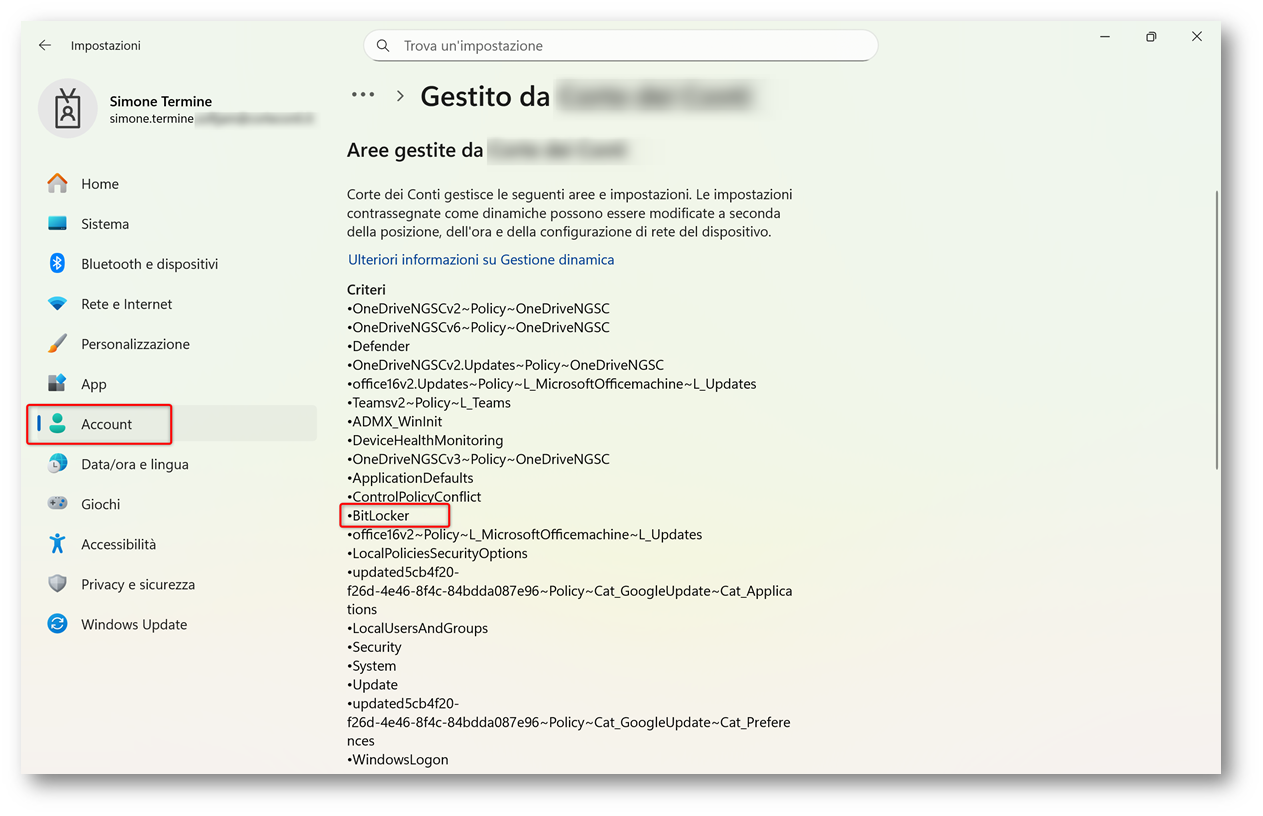Viewport: 1263px width, 816px height.
Task: Click OneDriveNGSCv3~Policy~OneDriveNGSC entry
Action: pyautogui.click(x=478, y=459)
